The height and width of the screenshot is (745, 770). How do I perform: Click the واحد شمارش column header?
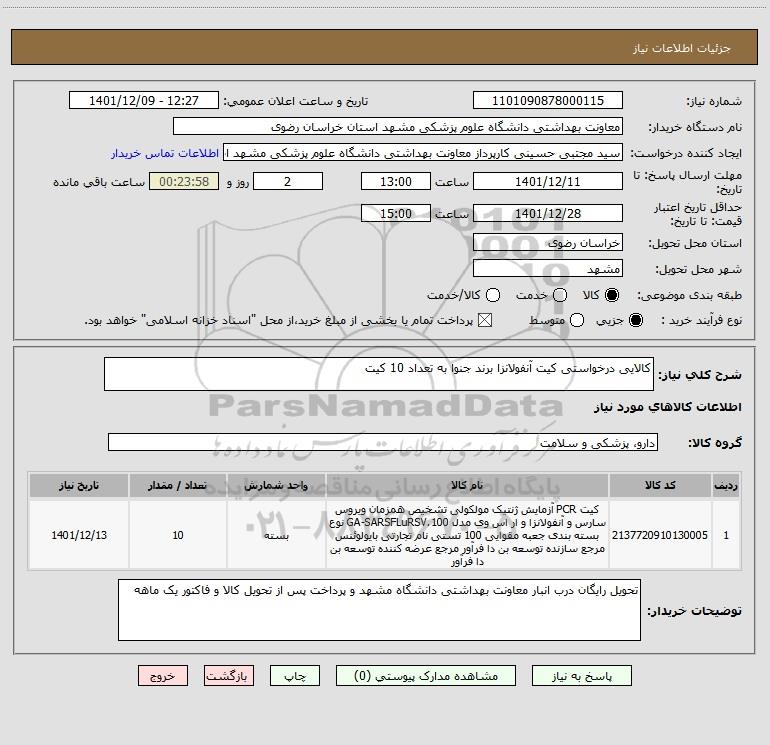(276, 485)
